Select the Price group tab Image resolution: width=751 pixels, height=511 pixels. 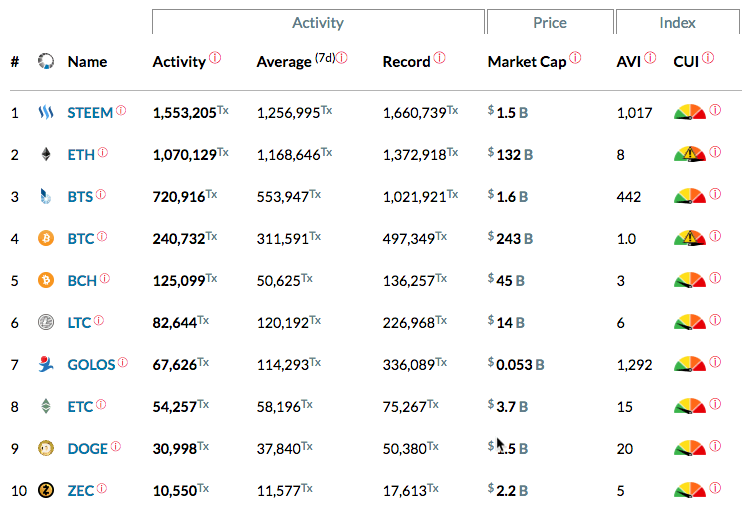click(550, 22)
